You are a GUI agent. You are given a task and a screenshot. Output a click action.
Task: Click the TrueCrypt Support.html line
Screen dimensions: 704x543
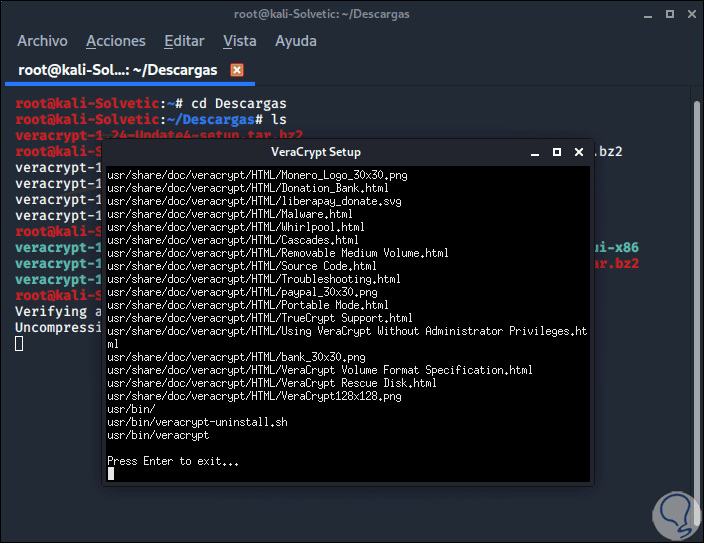(x=260, y=318)
